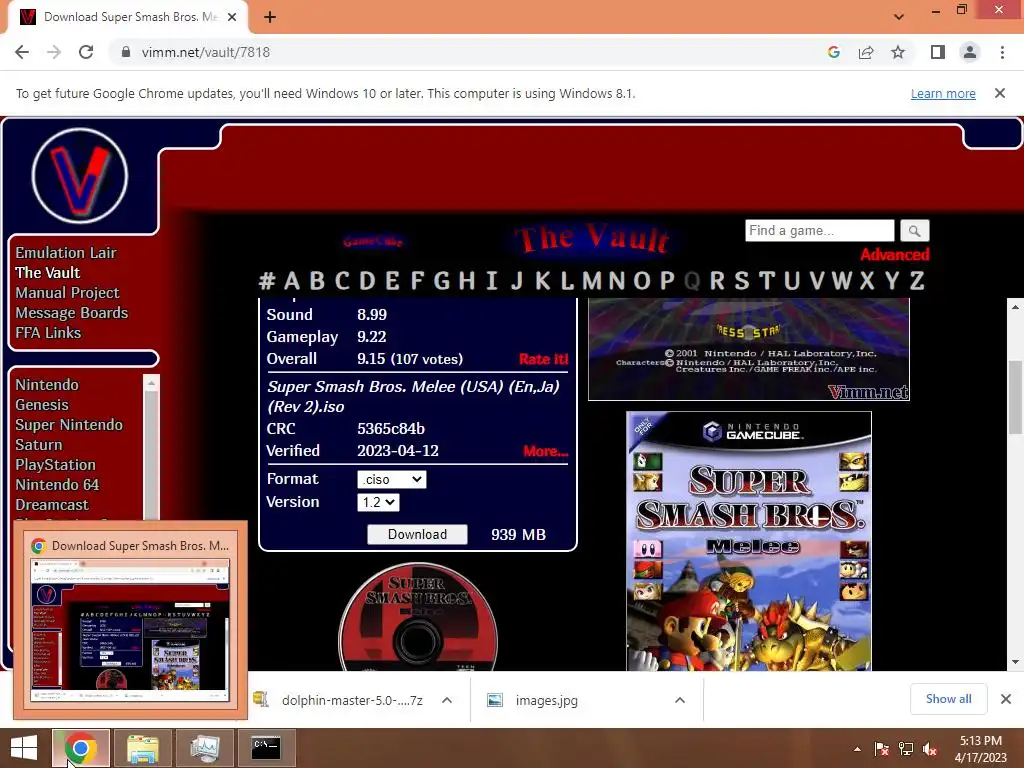Image resolution: width=1024 pixels, height=768 pixels.
Task: Select Saturn system in sidebar
Action: [39, 445]
